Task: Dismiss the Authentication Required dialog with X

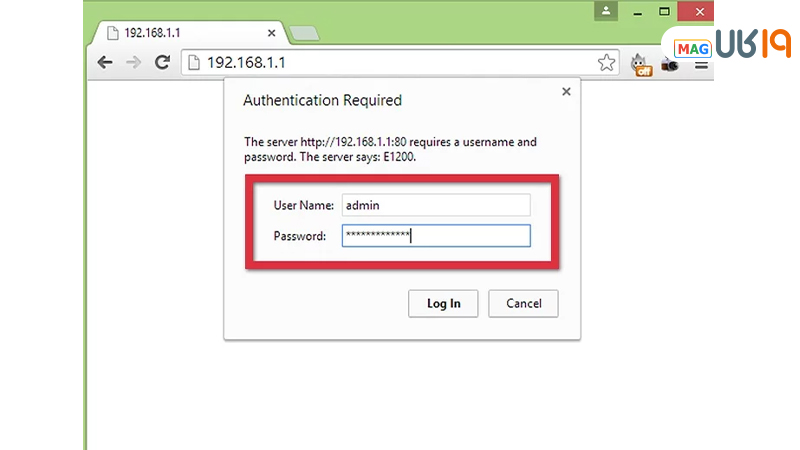Action: pyautogui.click(x=566, y=91)
